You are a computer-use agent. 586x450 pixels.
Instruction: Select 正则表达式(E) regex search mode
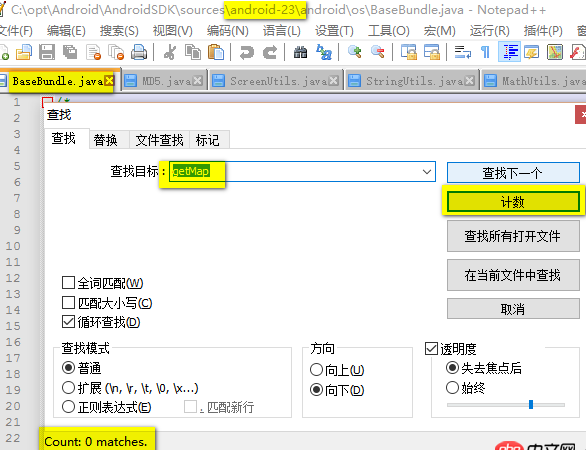pos(68,407)
